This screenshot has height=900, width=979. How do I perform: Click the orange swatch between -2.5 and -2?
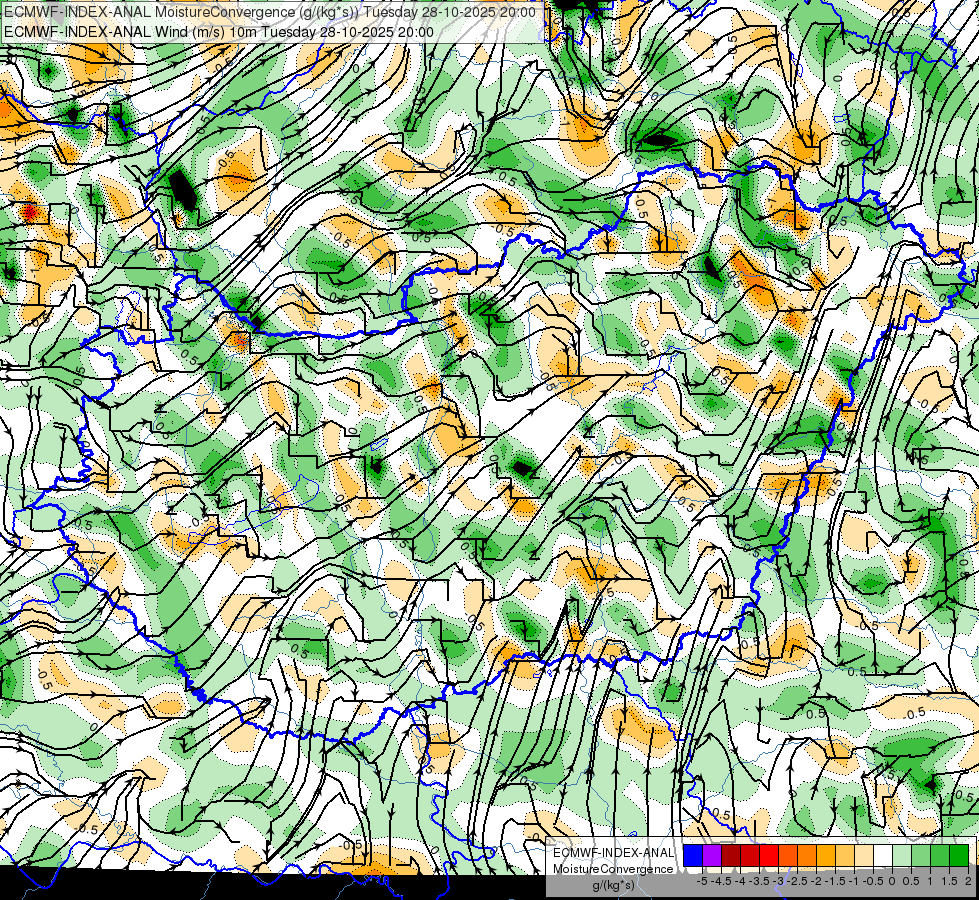click(x=807, y=856)
